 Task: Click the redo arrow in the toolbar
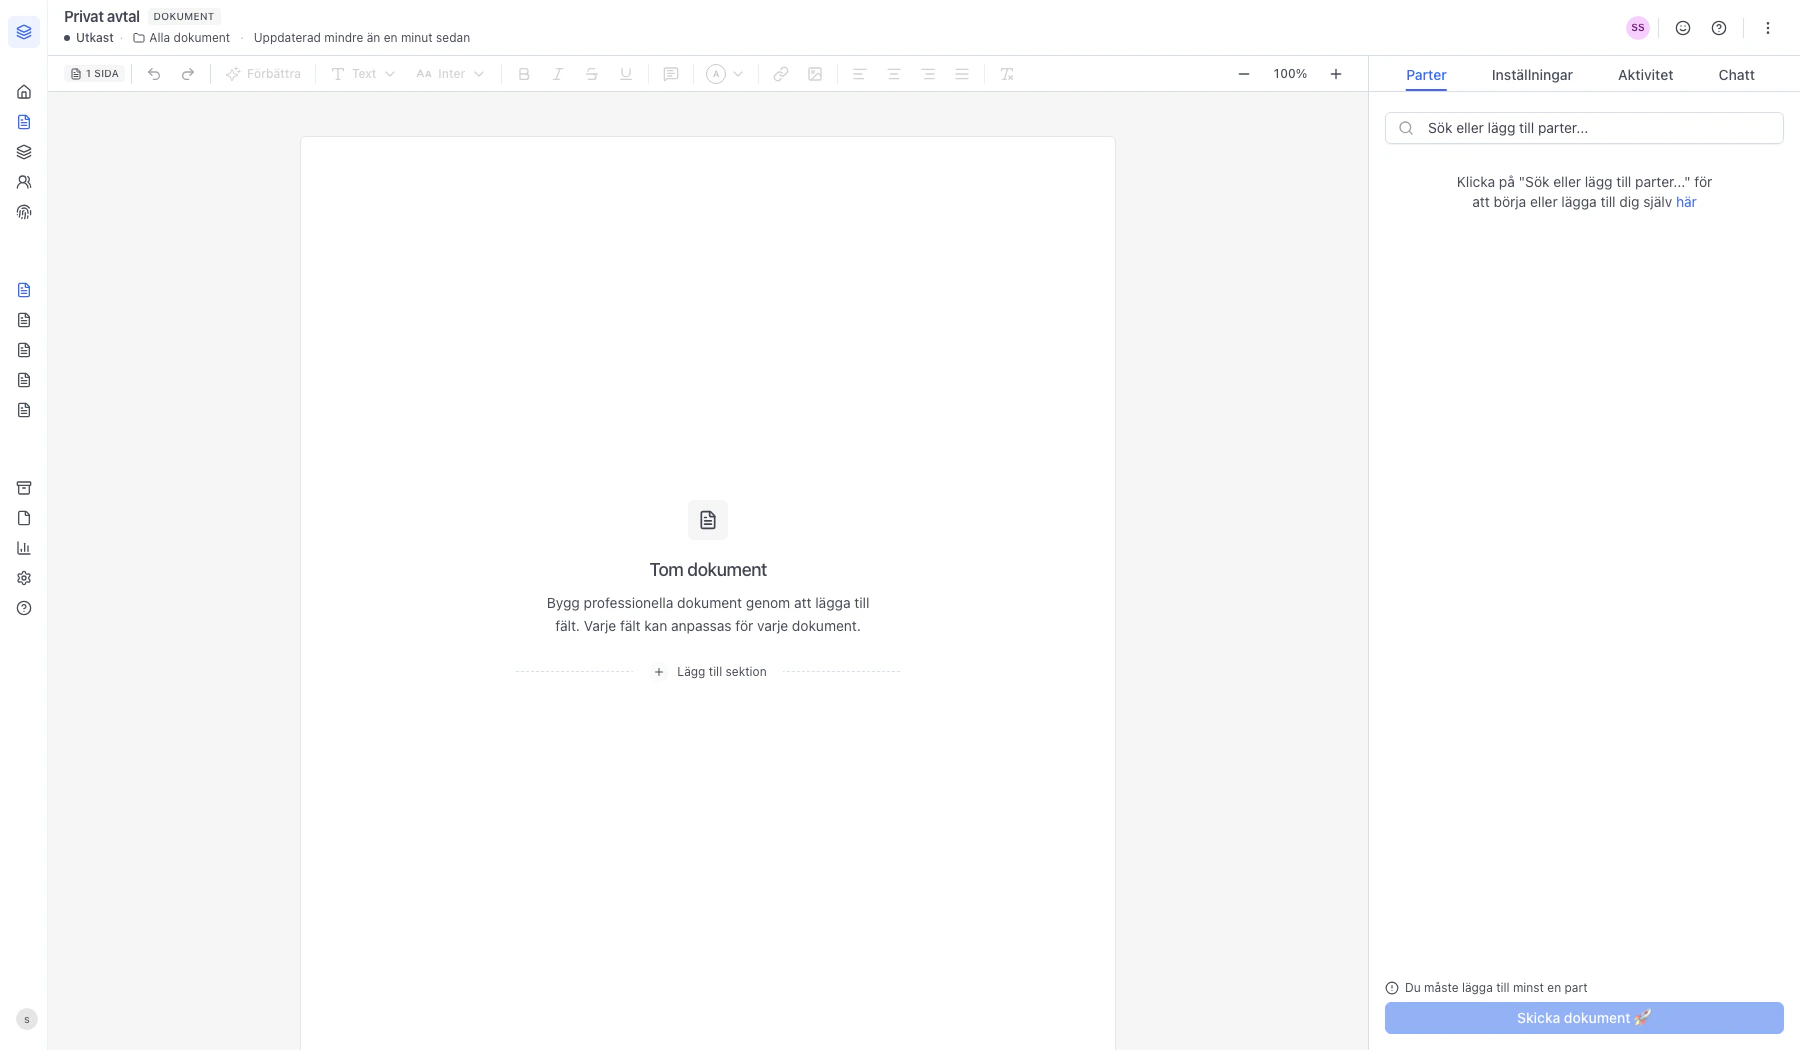pyautogui.click(x=188, y=74)
